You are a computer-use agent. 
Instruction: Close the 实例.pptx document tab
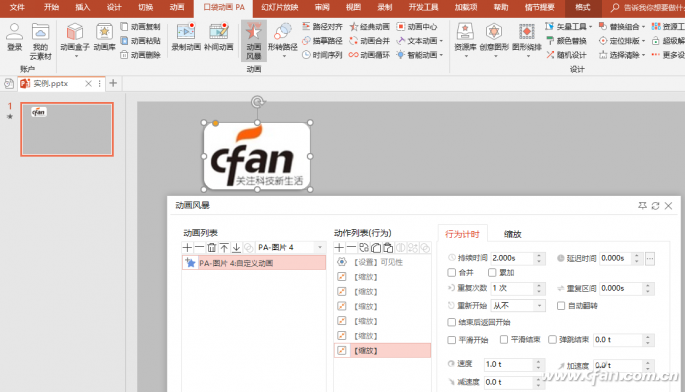[x=88, y=83]
